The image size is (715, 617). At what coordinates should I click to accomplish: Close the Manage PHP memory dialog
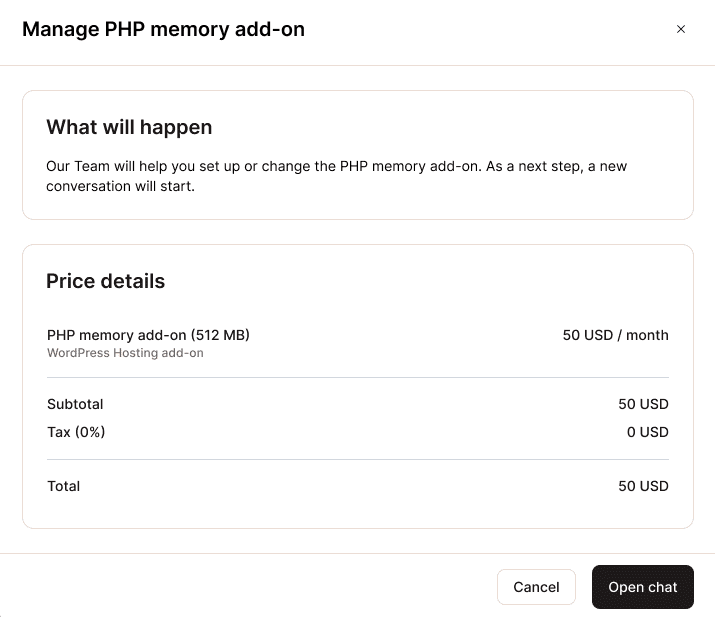[x=681, y=30]
